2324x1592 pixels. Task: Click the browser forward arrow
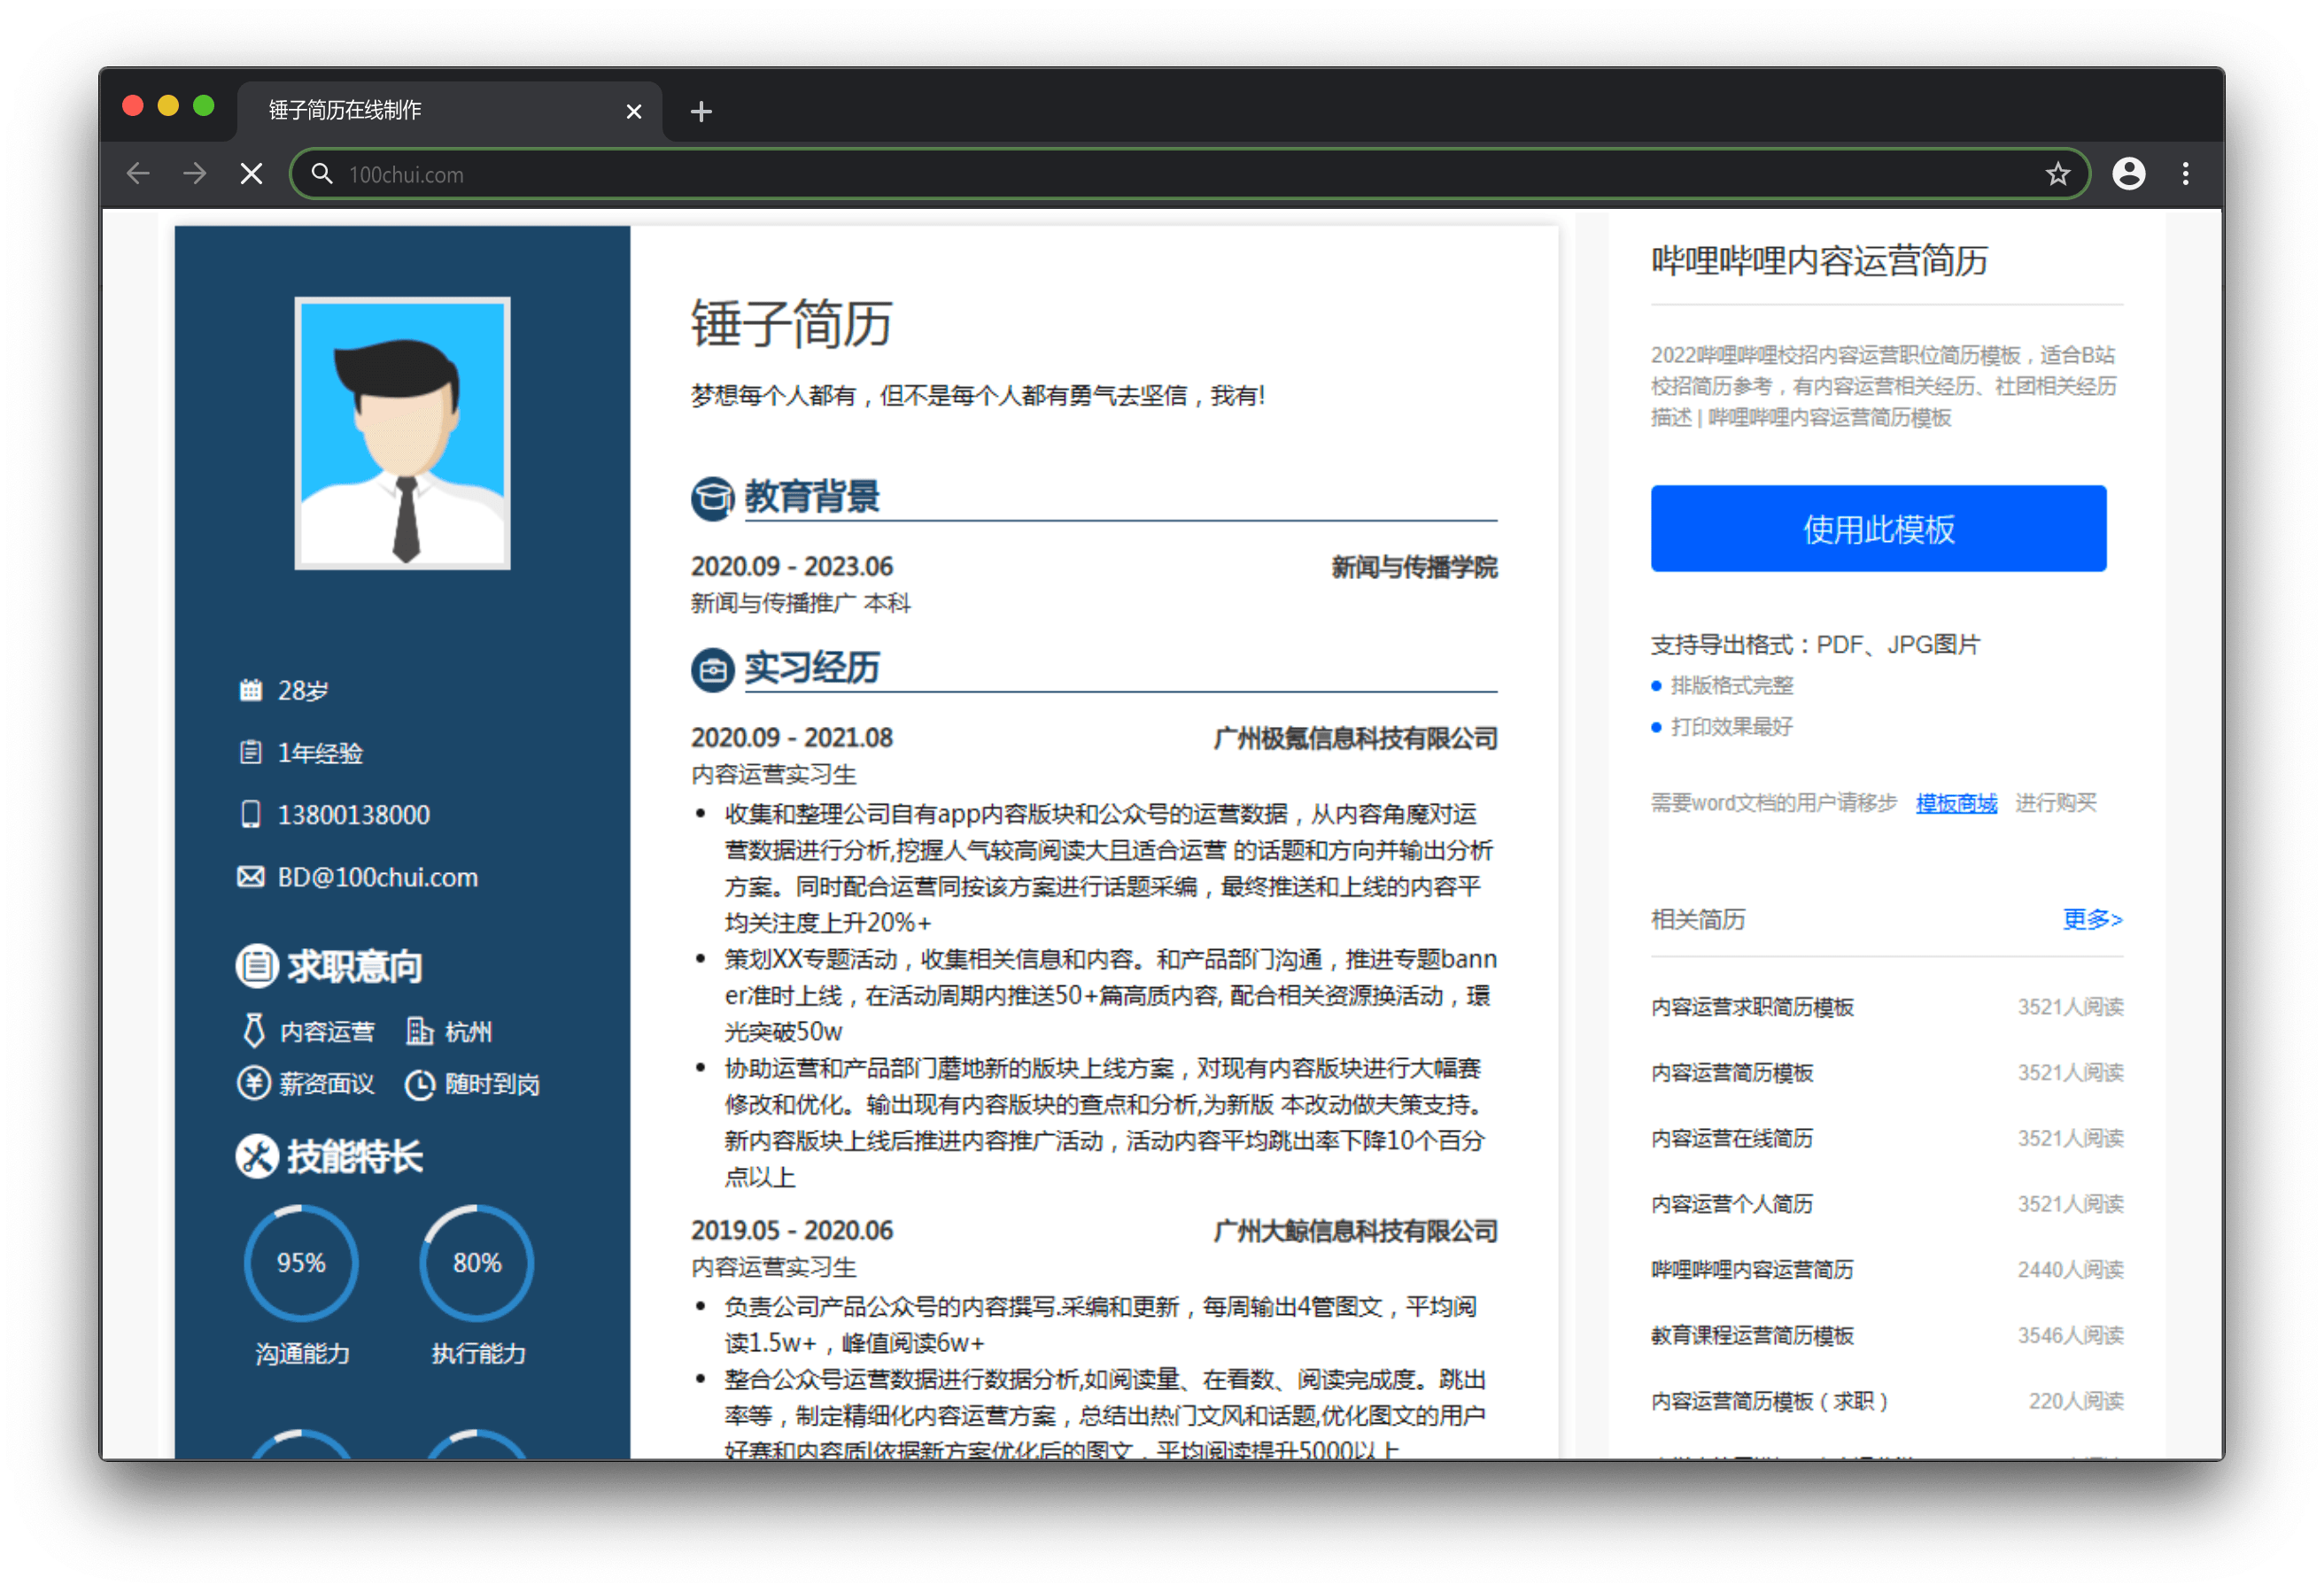click(x=195, y=174)
